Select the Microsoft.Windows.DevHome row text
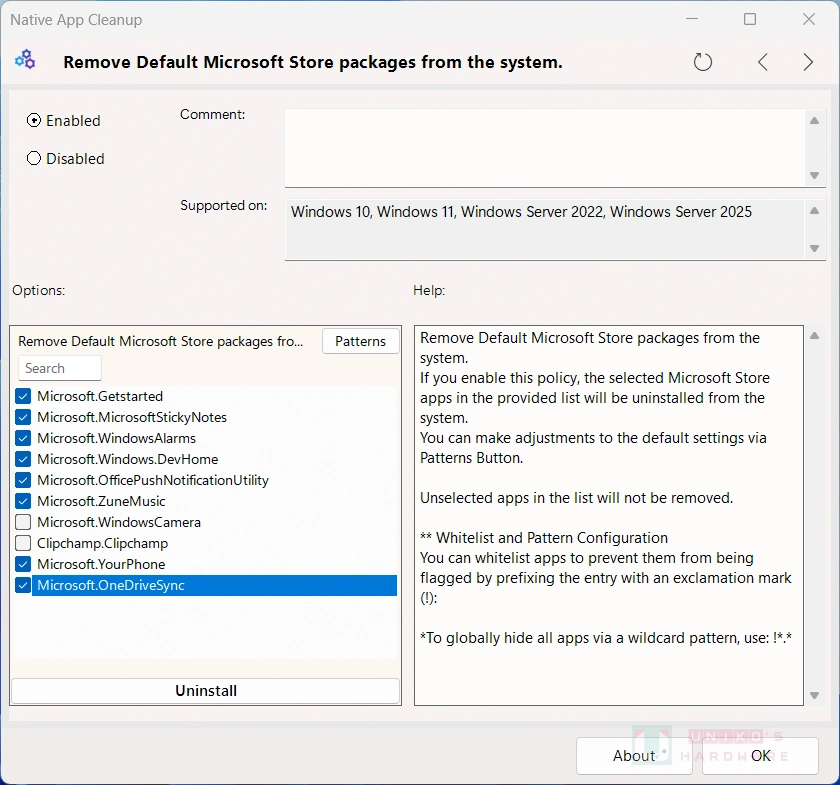This screenshot has height=785, width=840. tap(128, 459)
